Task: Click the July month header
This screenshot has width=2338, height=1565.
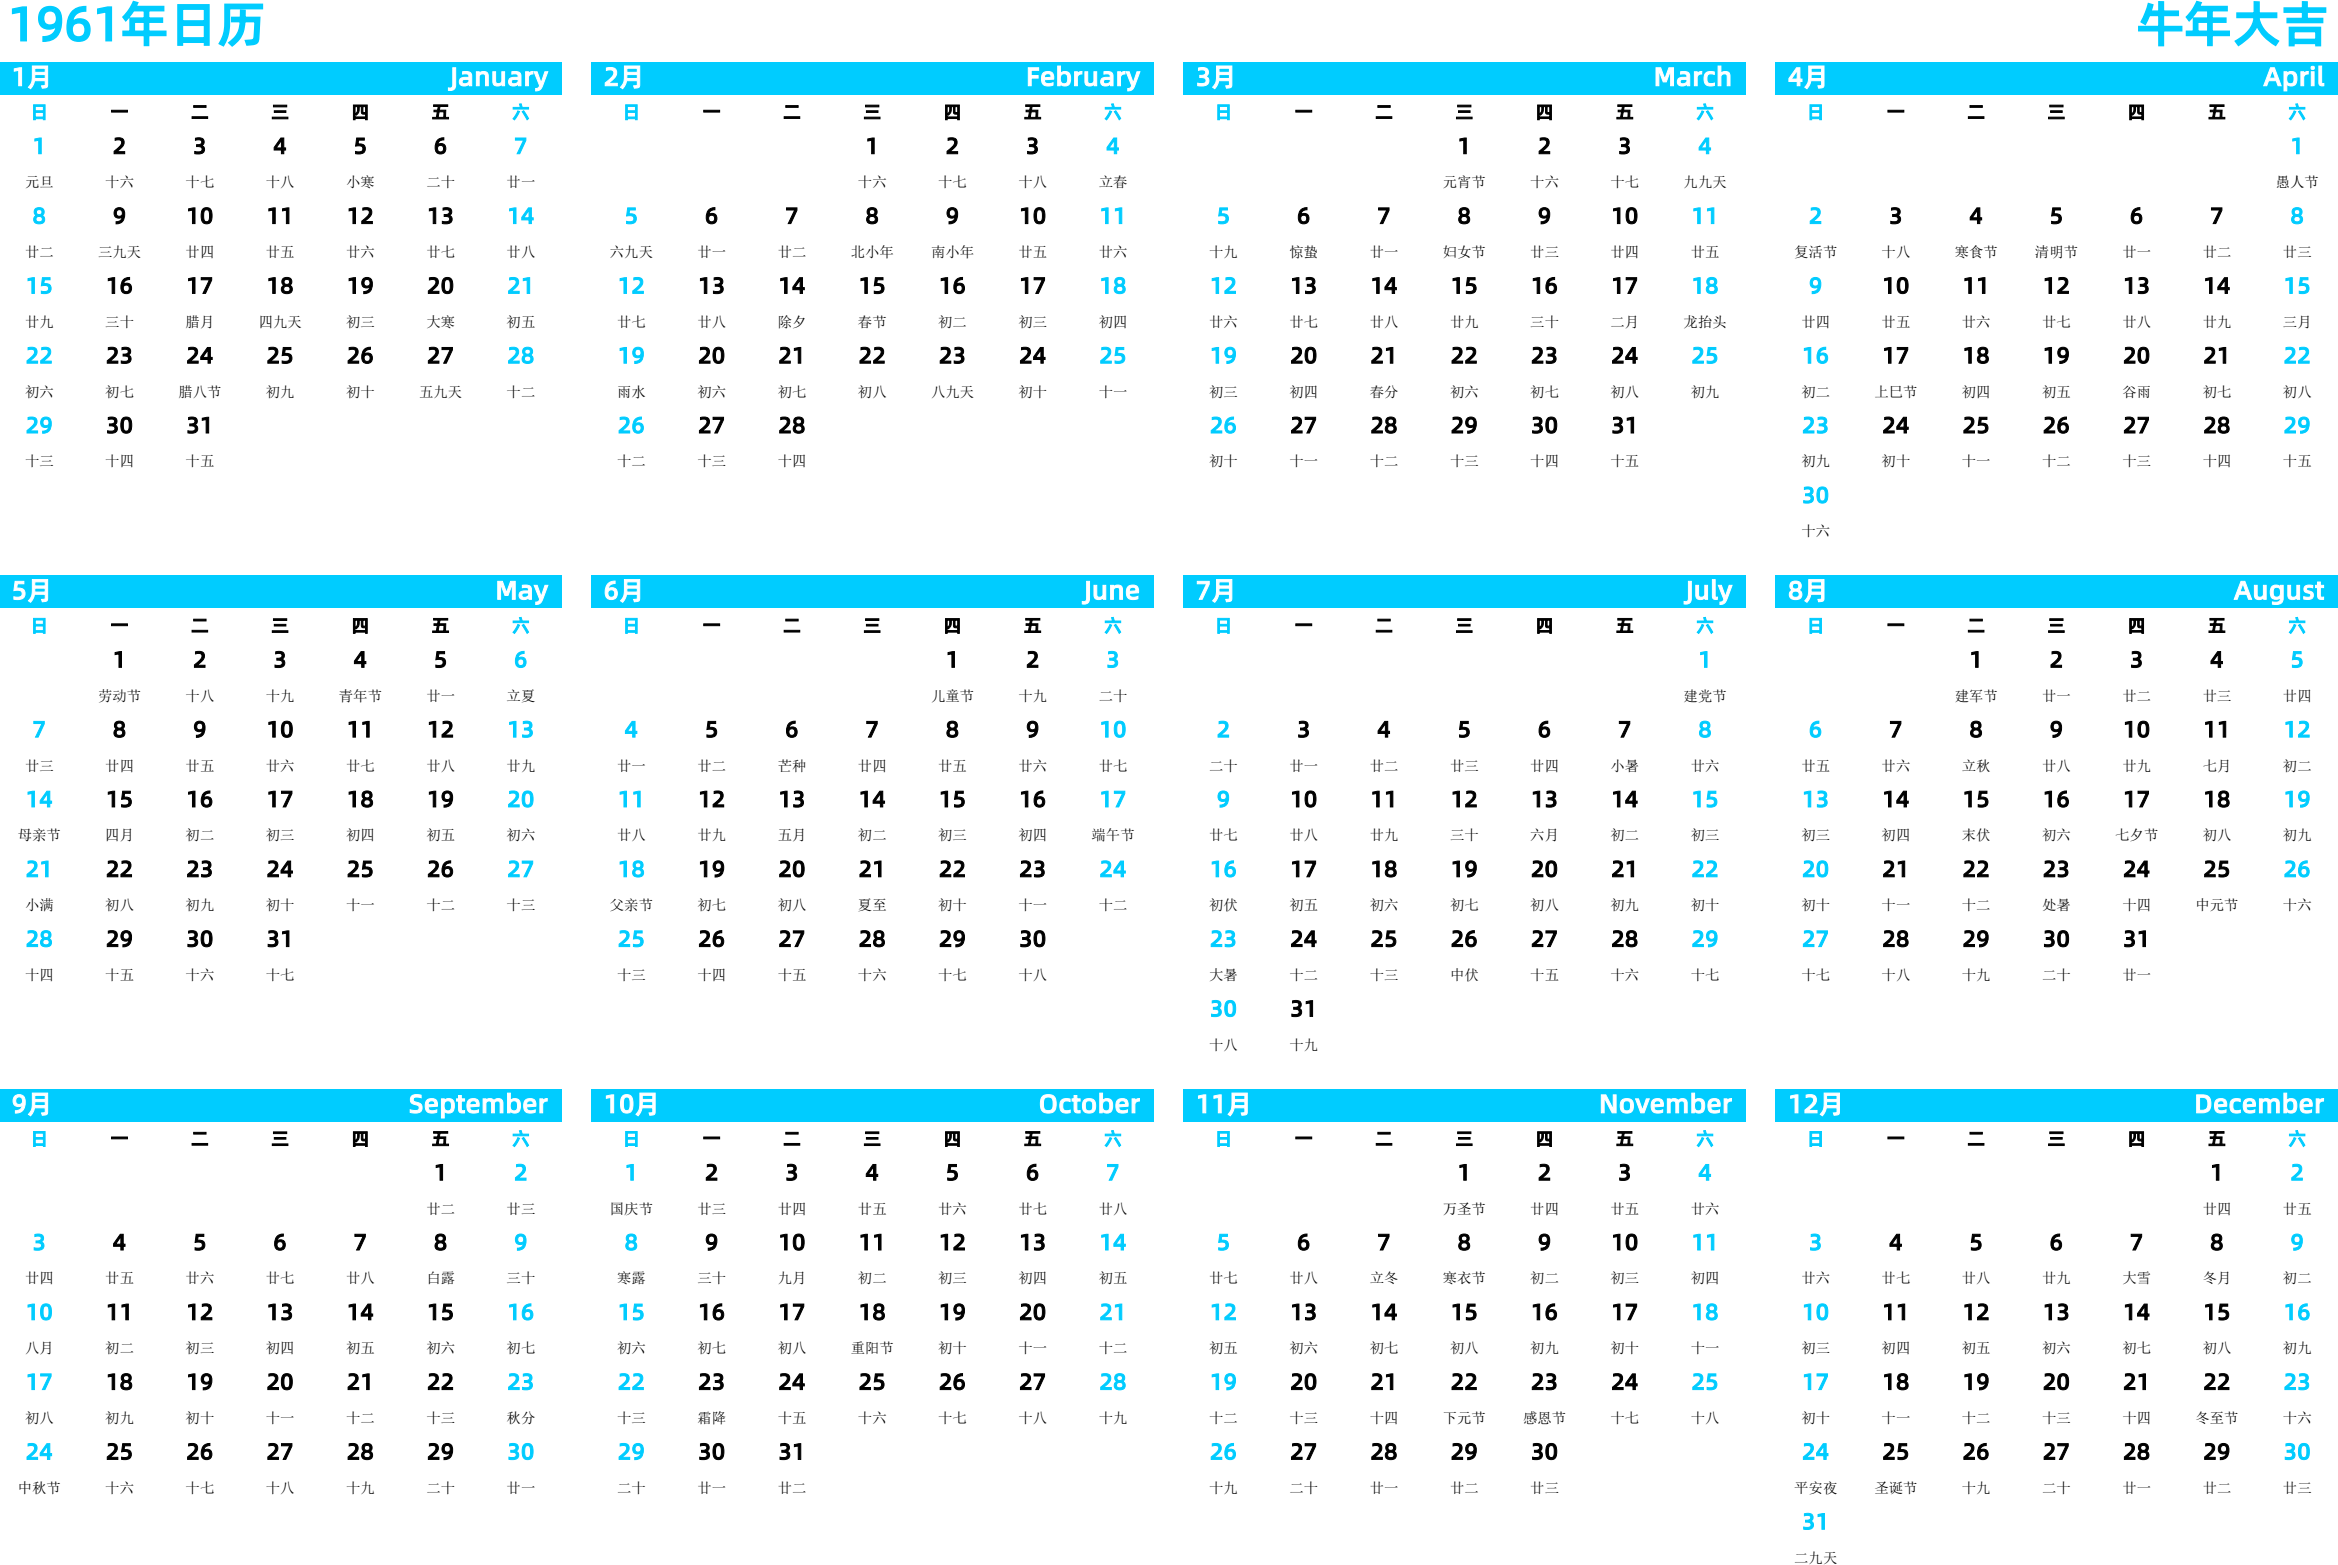Action: 1461,601
